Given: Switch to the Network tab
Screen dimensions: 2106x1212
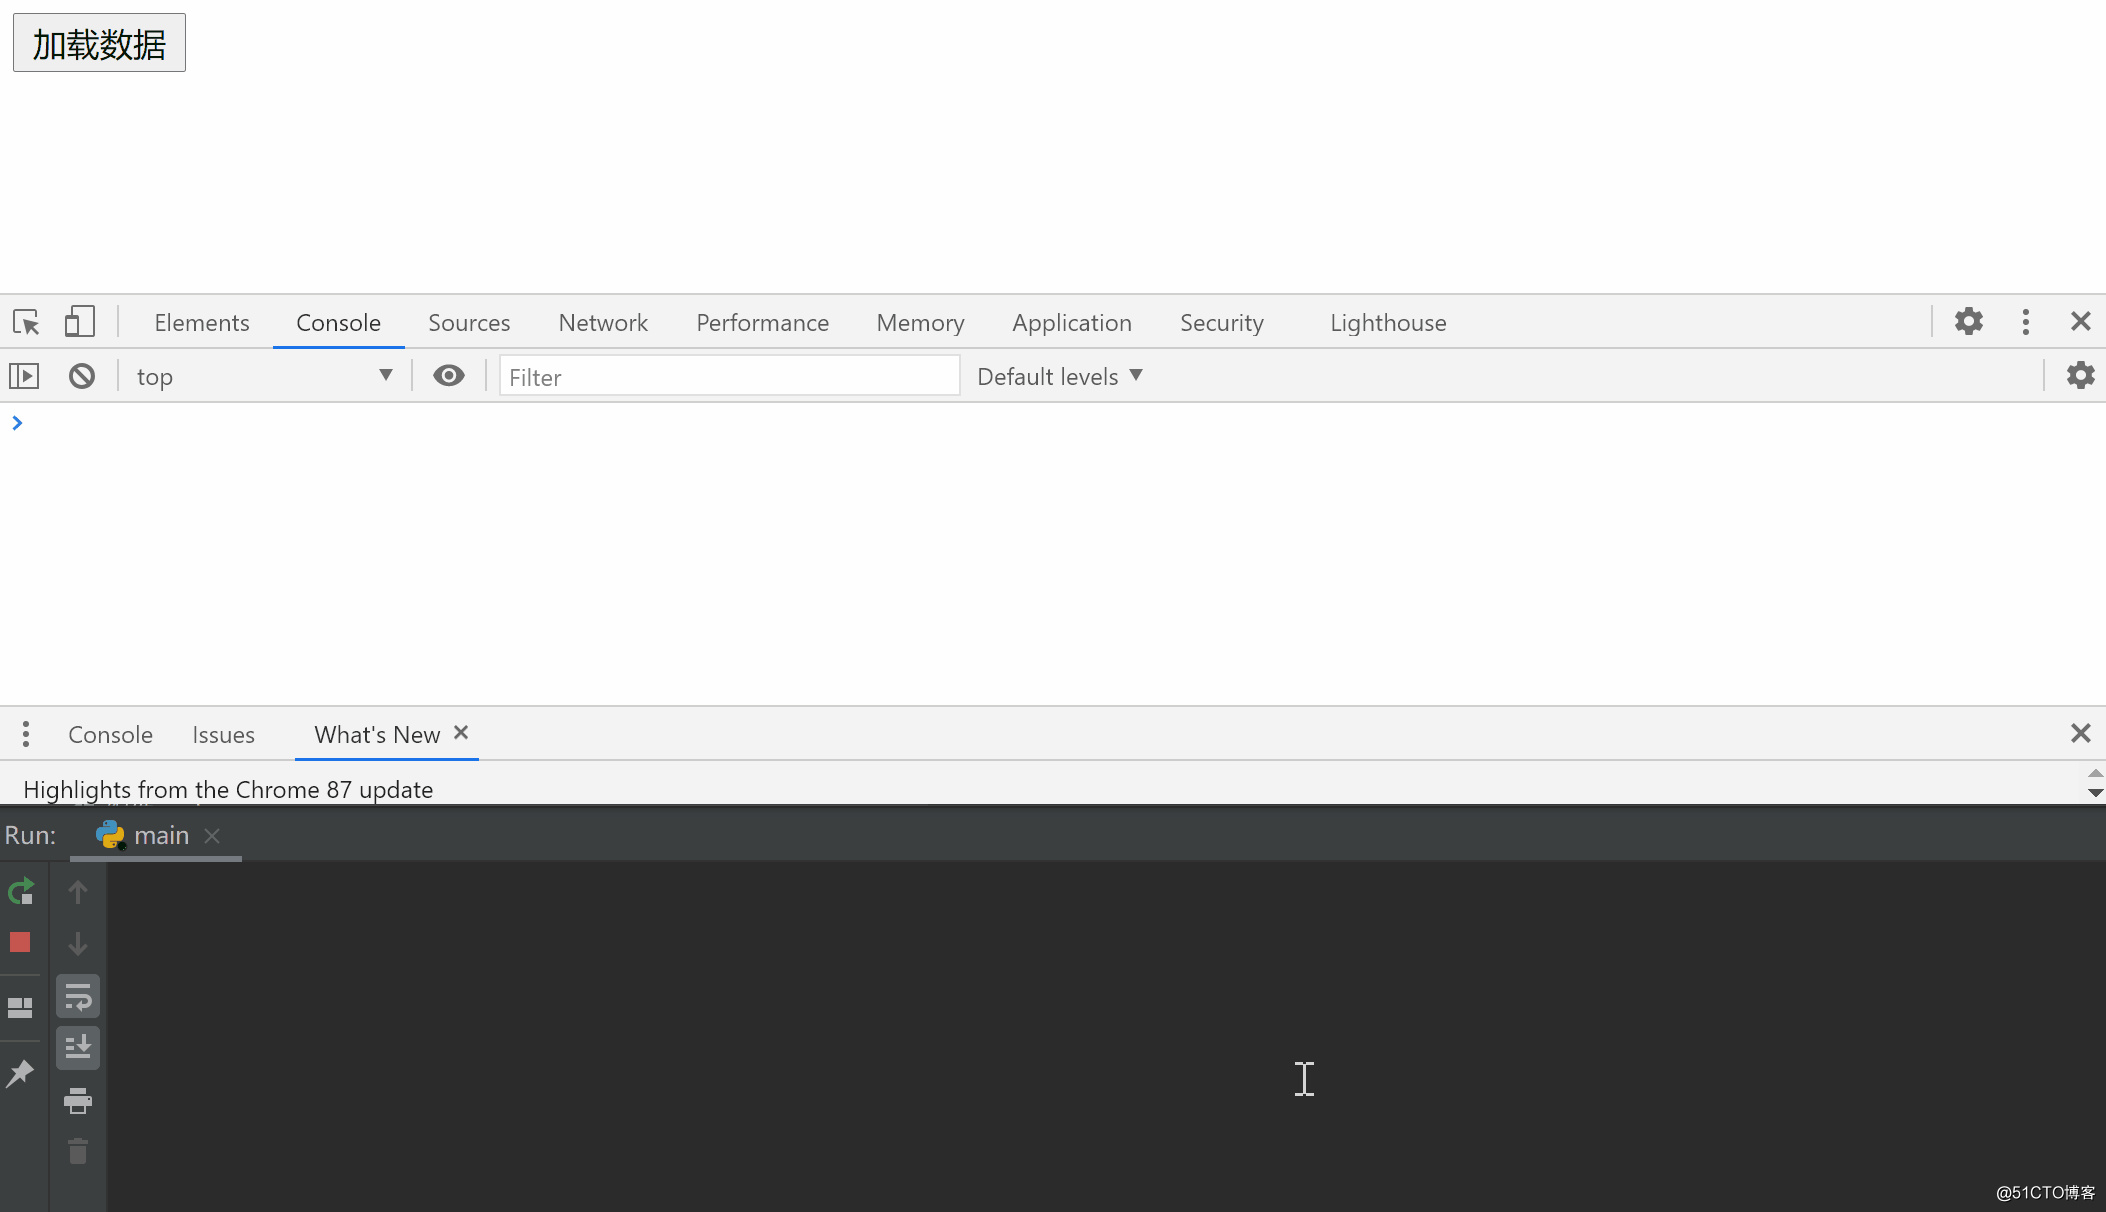Looking at the screenshot, I should pyautogui.click(x=602, y=322).
